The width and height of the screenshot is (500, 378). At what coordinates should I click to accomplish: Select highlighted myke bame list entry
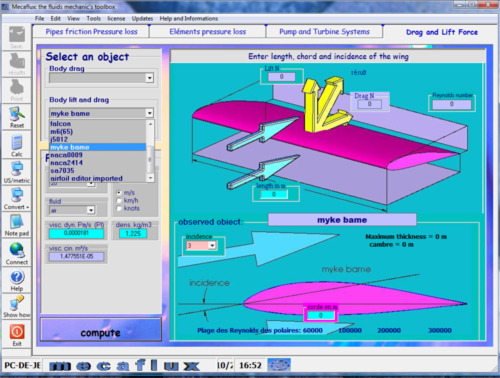tap(98, 147)
